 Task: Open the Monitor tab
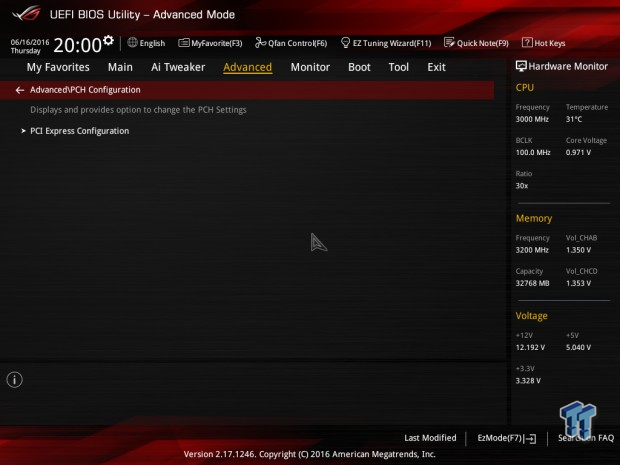(310, 67)
